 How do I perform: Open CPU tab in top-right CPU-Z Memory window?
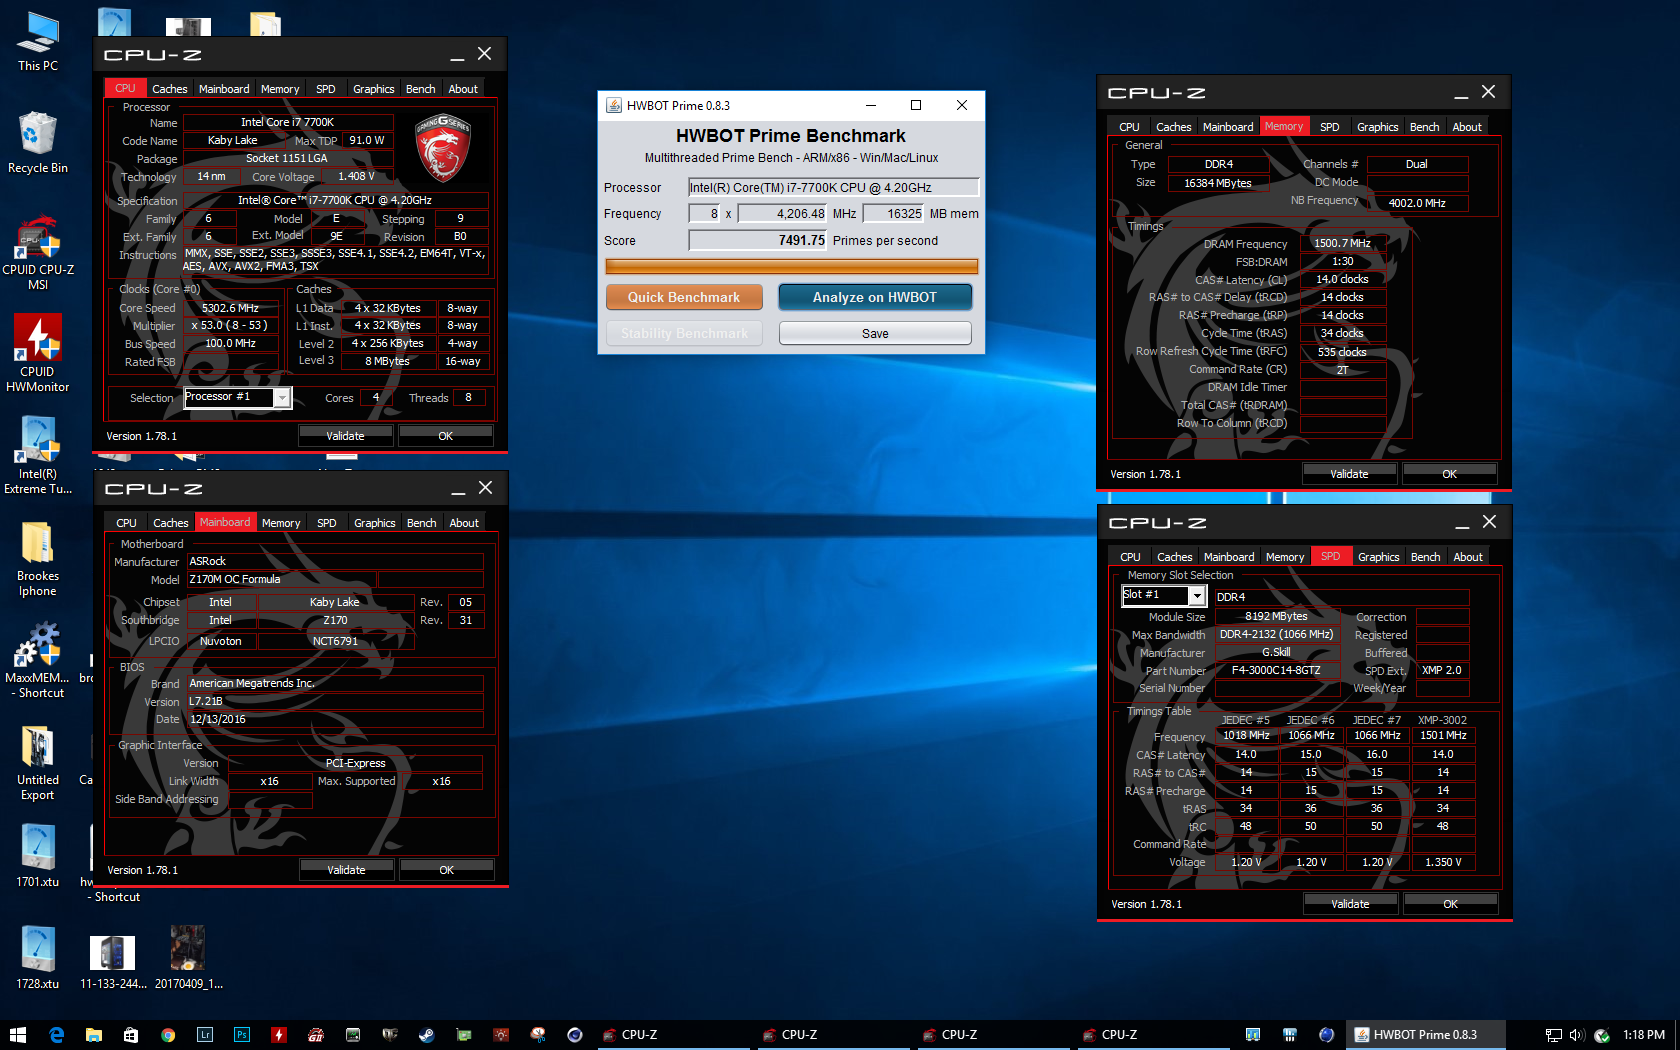coord(1129,127)
